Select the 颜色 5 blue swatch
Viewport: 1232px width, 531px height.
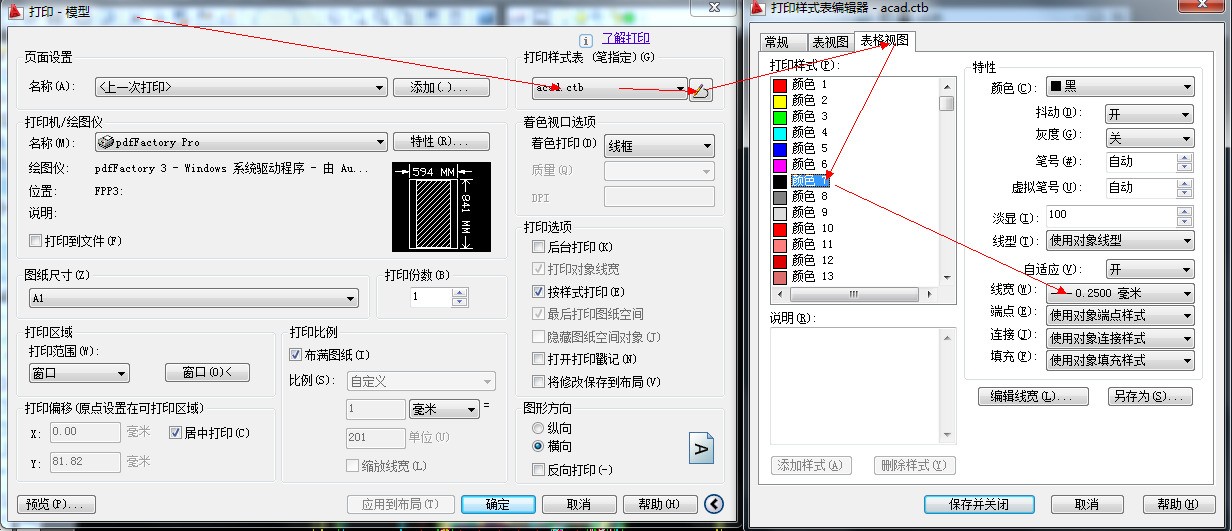[780, 148]
